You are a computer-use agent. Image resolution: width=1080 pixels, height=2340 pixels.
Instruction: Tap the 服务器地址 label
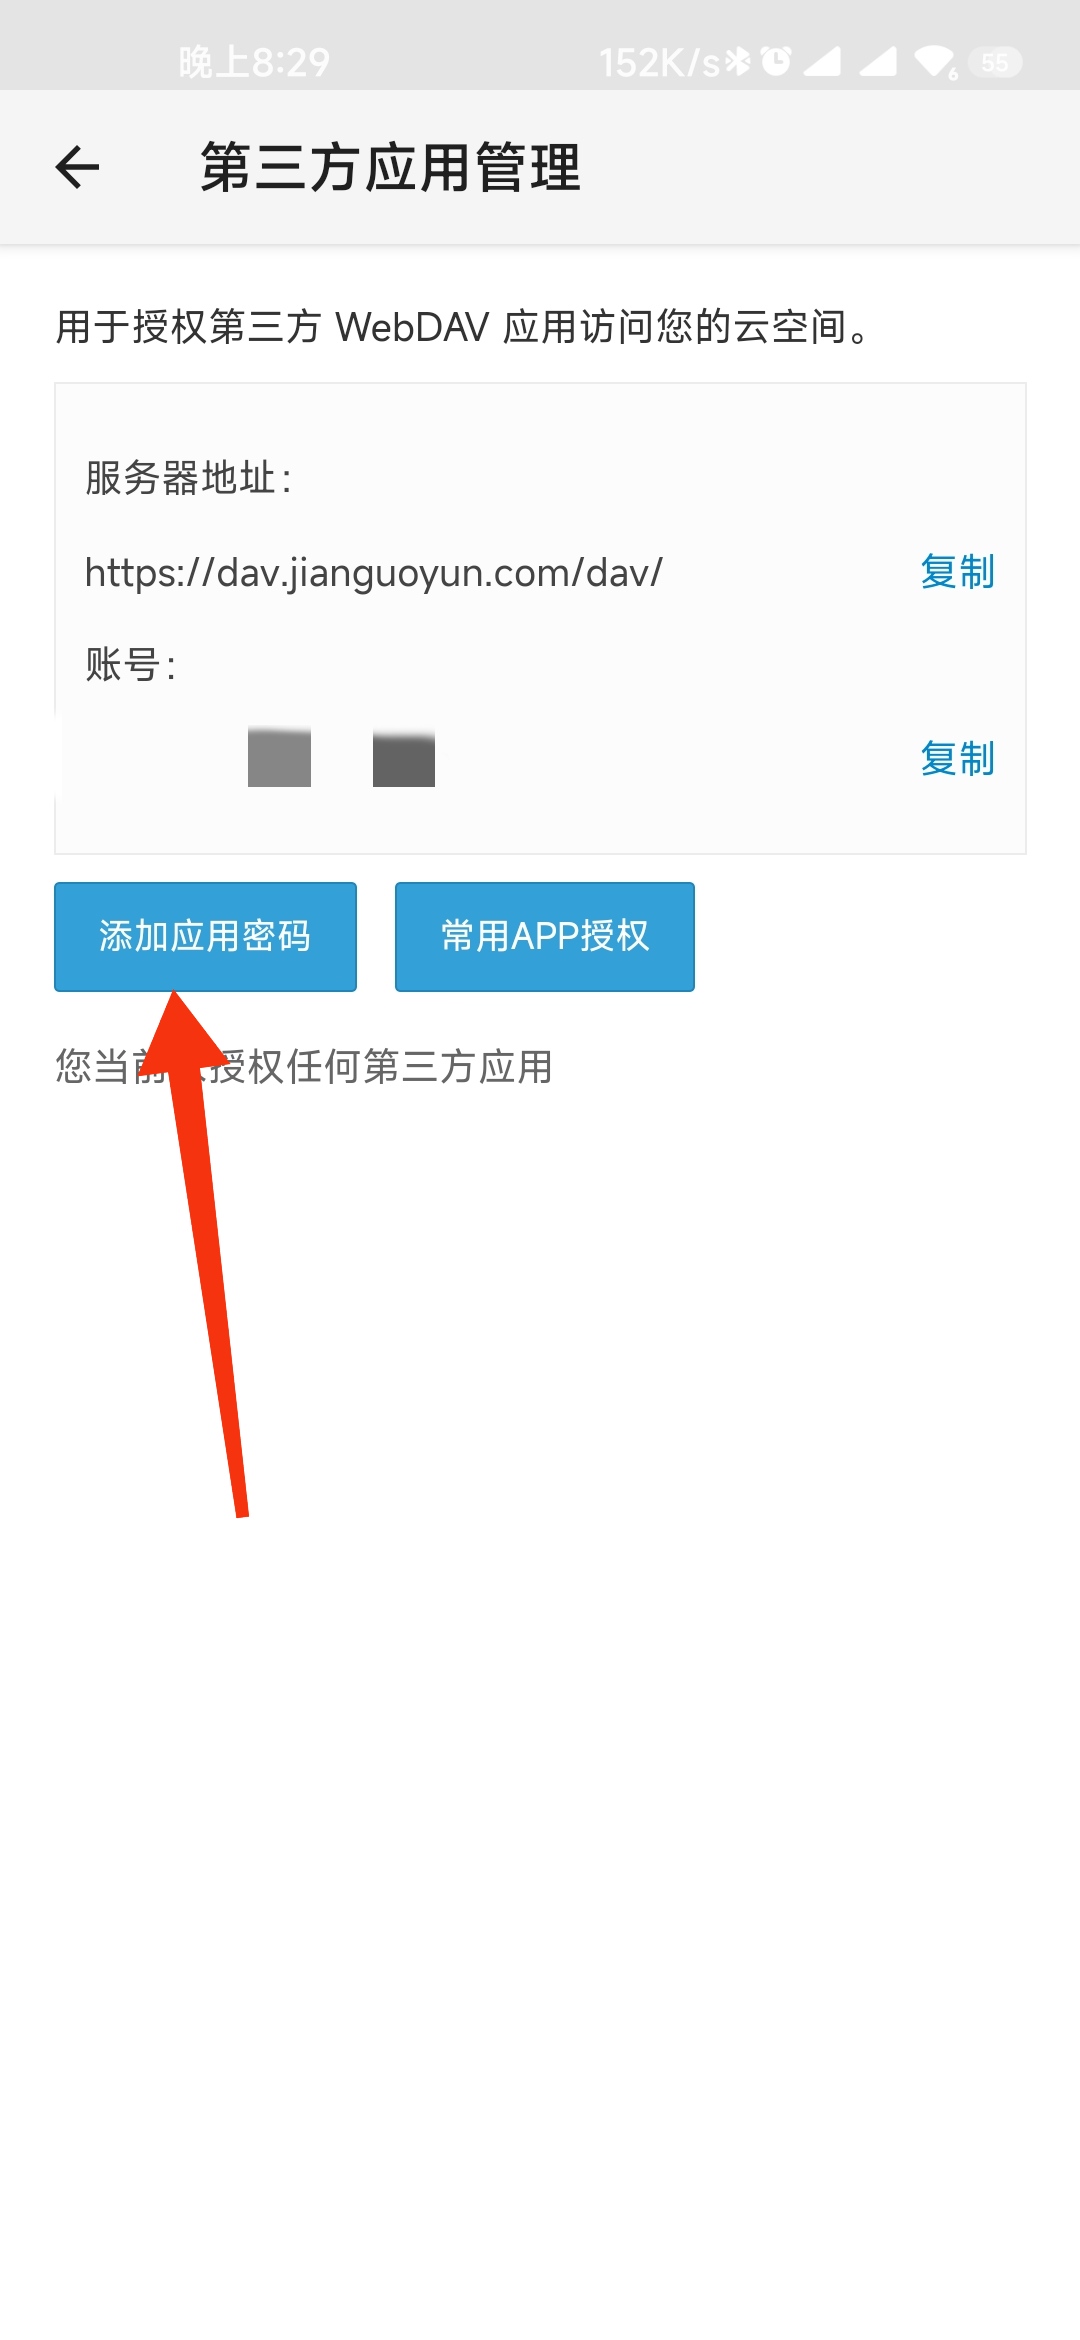(188, 478)
